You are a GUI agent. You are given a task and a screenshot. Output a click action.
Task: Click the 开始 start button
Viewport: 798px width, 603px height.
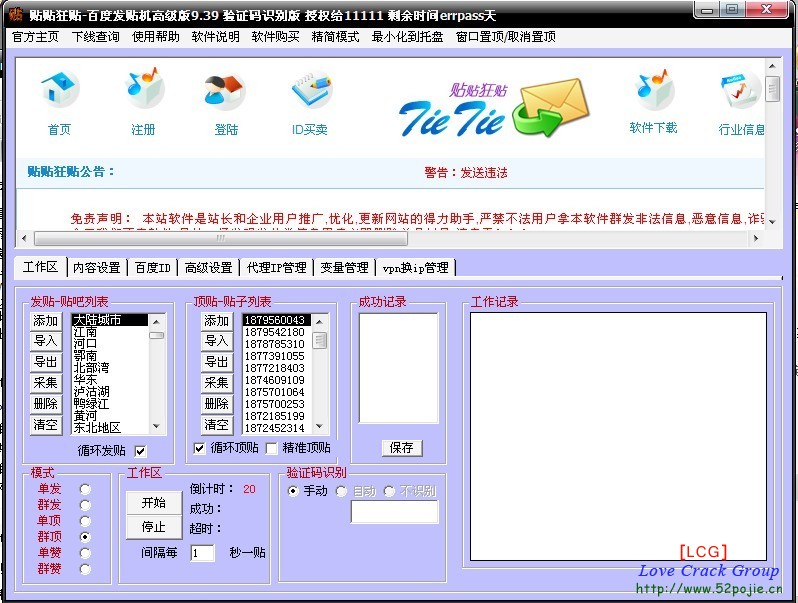pos(154,503)
